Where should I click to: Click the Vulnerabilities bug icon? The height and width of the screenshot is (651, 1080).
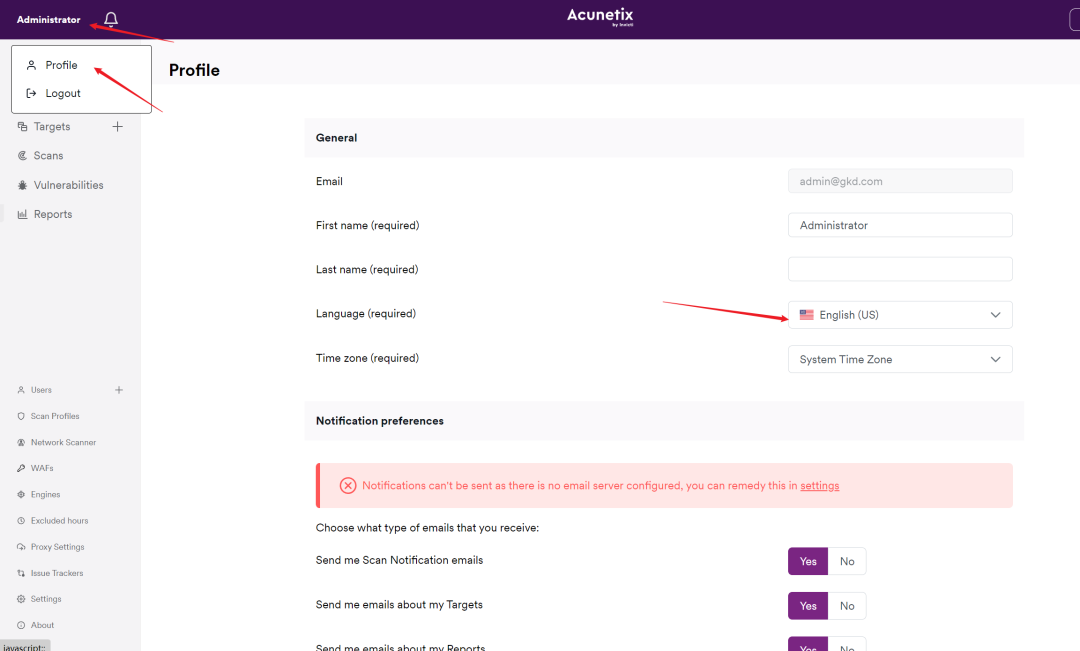[23, 185]
